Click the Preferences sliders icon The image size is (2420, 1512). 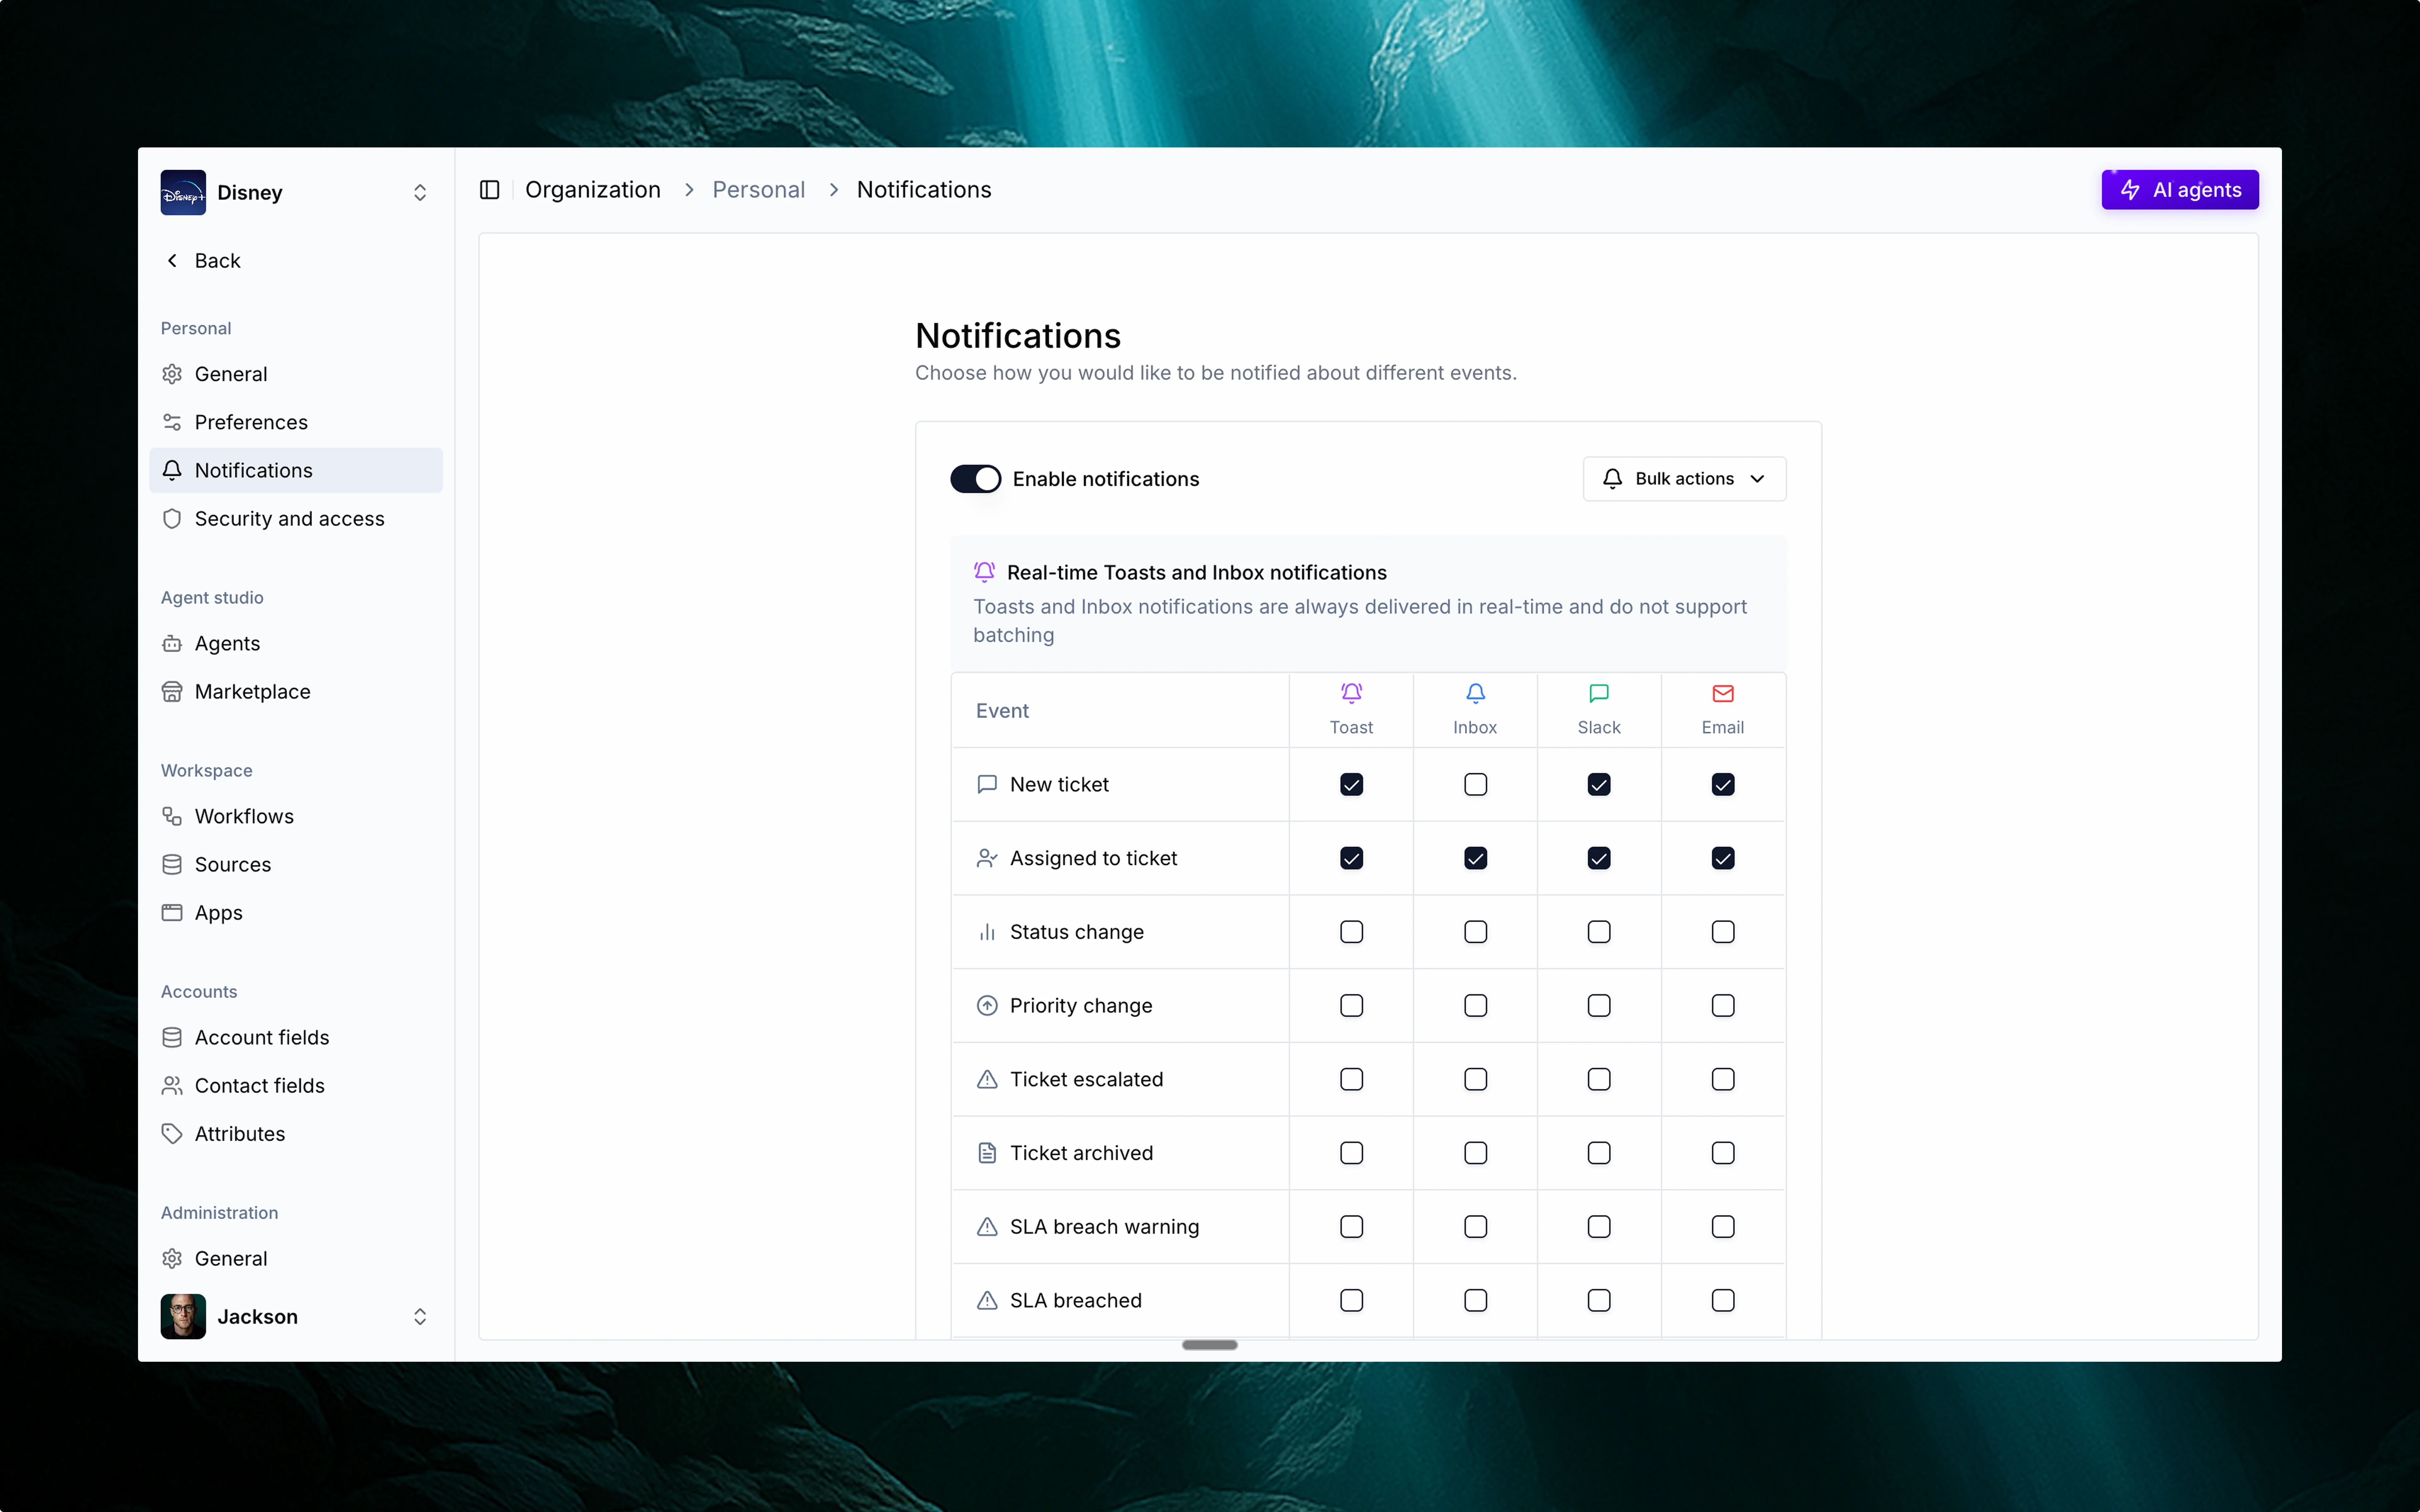tap(172, 422)
